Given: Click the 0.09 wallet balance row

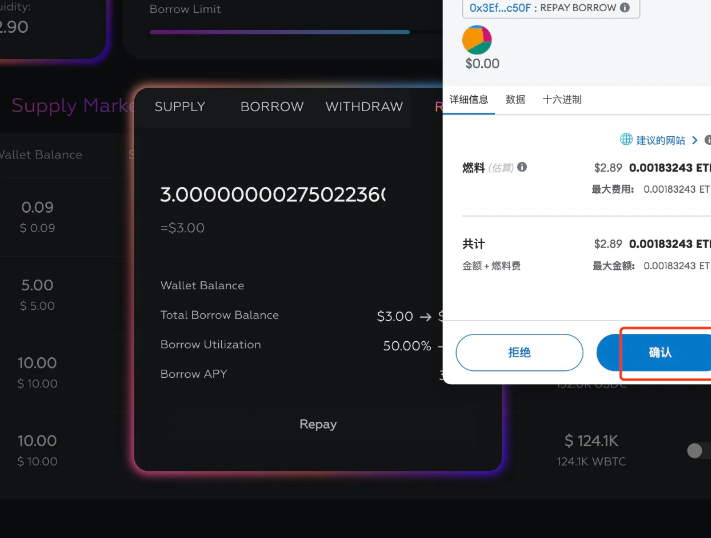Looking at the screenshot, I should 38,217.
